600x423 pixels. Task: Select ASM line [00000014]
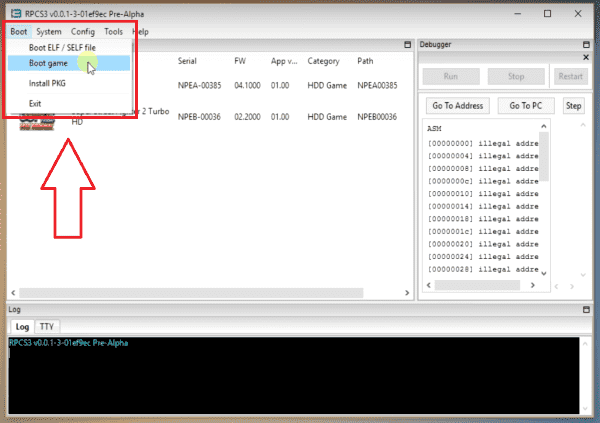tap(483, 206)
